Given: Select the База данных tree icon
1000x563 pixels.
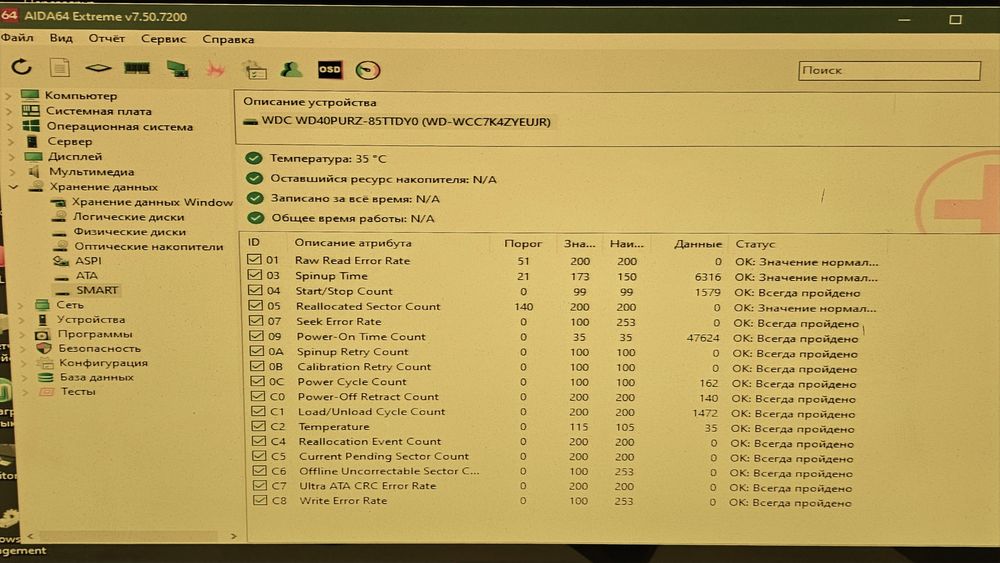Looking at the screenshot, I should (x=45, y=377).
